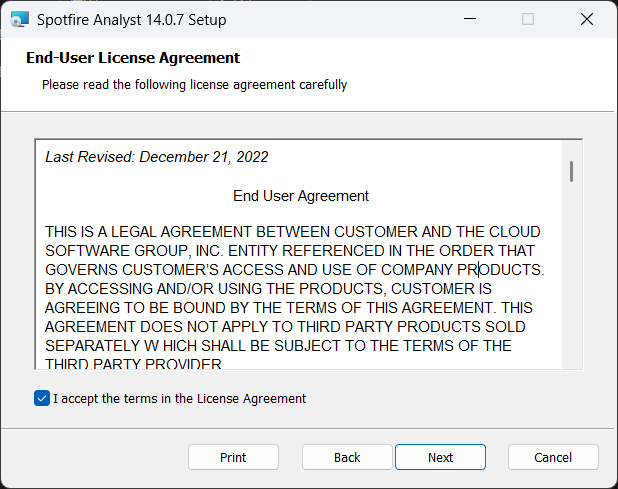Click the license text scrollbar thumb
Viewport: 618px width, 489px height.
coord(571,171)
